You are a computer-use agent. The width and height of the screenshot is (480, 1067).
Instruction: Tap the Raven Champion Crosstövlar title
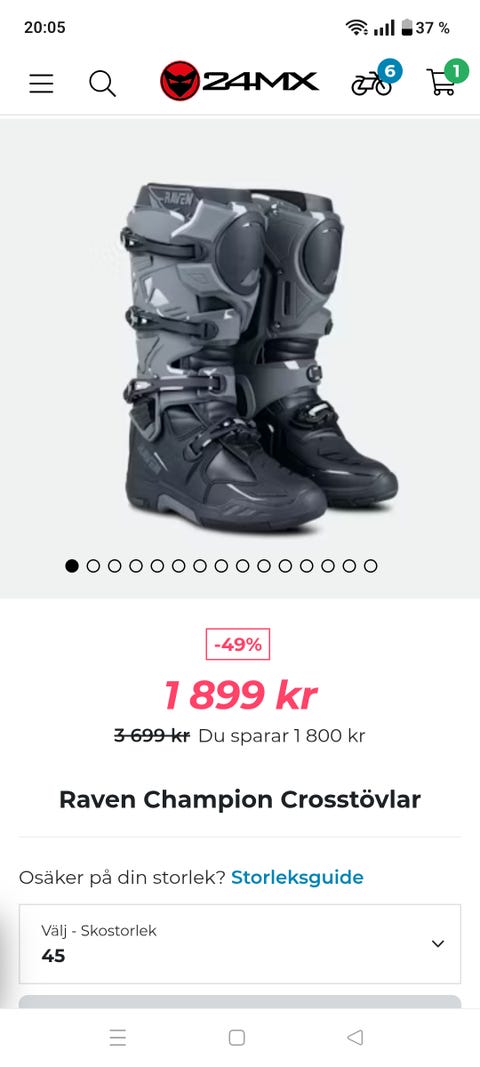[x=240, y=800]
